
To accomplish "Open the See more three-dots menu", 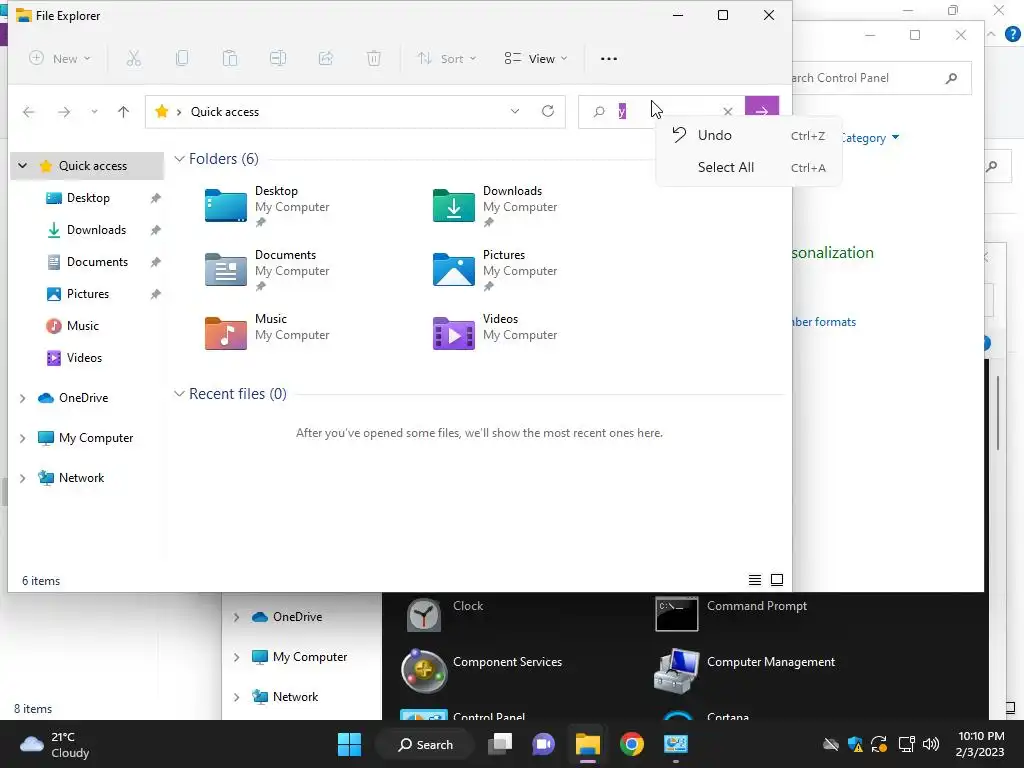I will coord(609,59).
